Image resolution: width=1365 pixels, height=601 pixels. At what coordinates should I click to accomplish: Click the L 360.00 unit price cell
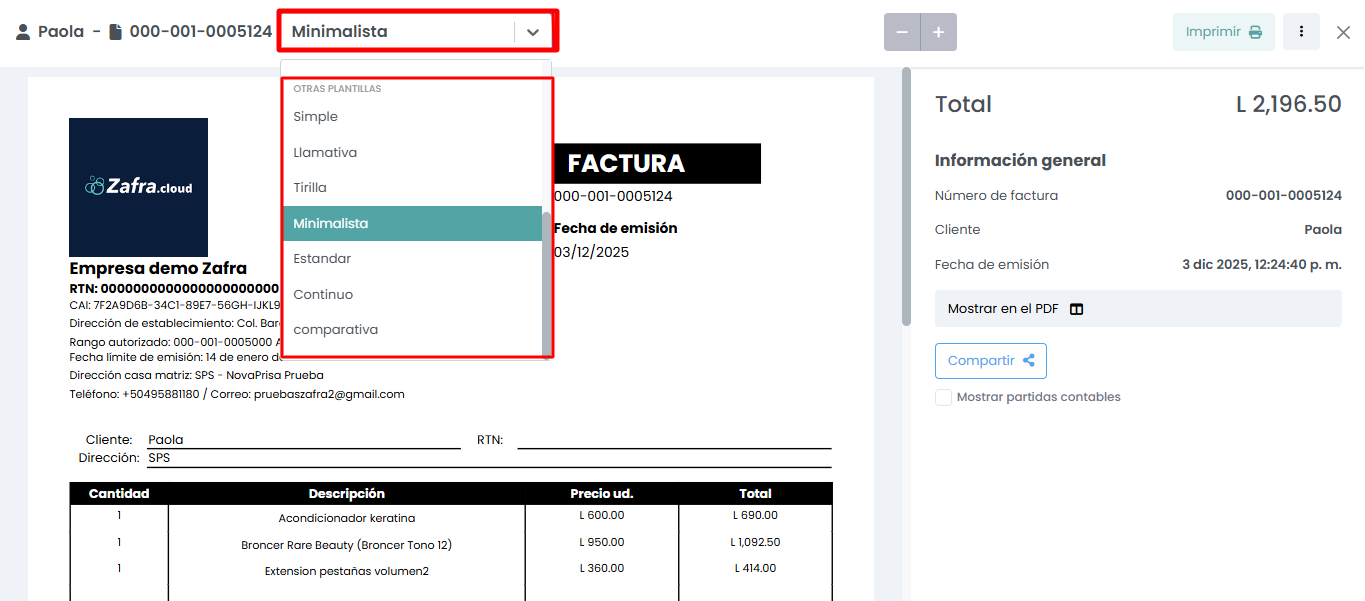602,569
